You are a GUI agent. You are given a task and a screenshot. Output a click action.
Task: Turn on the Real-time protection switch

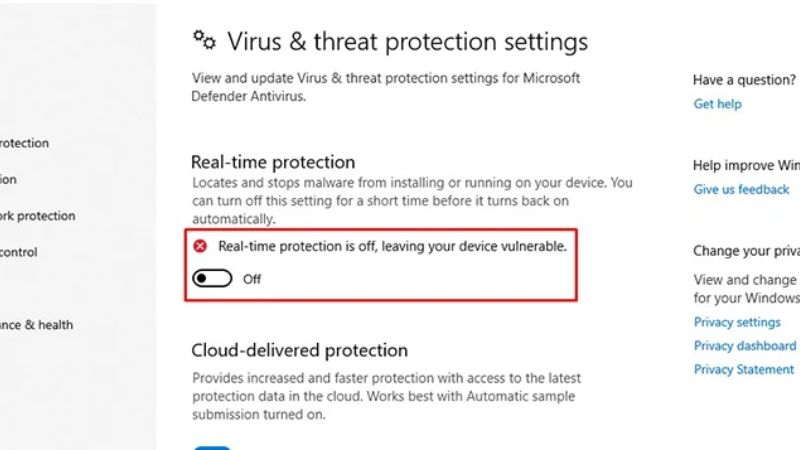(212, 279)
